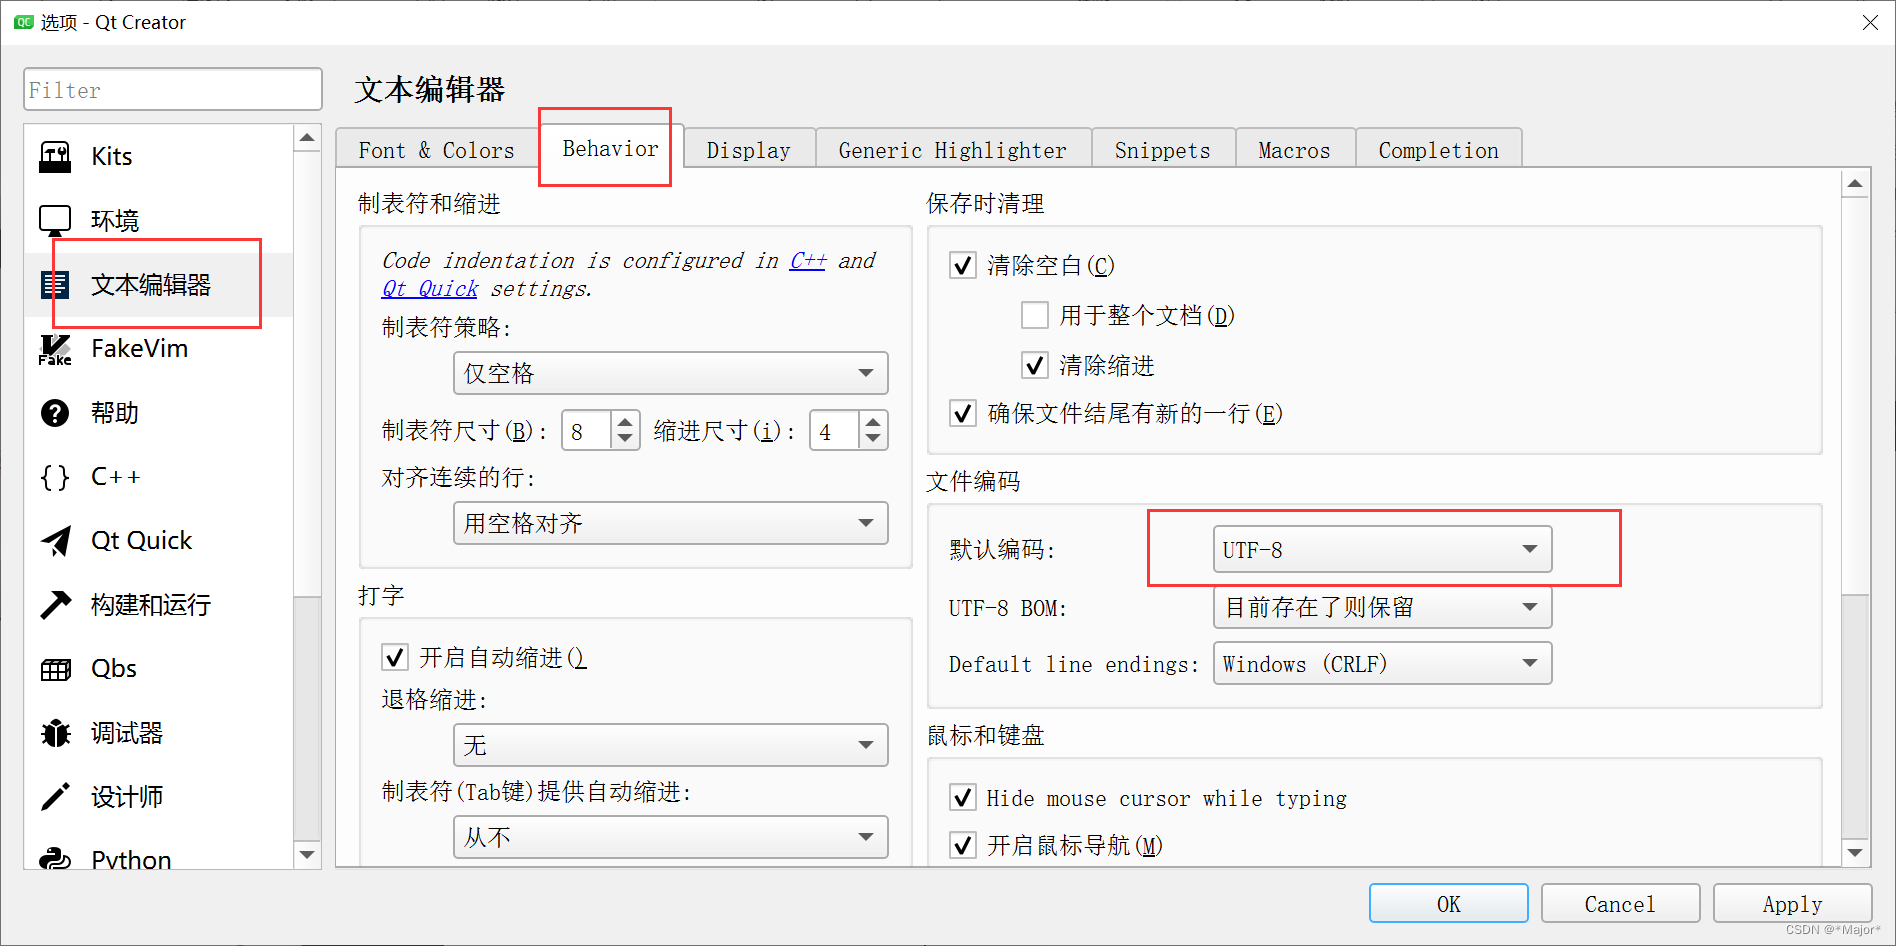This screenshot has width=1896, height=946.
Task: Open 构建和运行 settings
Action: (151, 604)
